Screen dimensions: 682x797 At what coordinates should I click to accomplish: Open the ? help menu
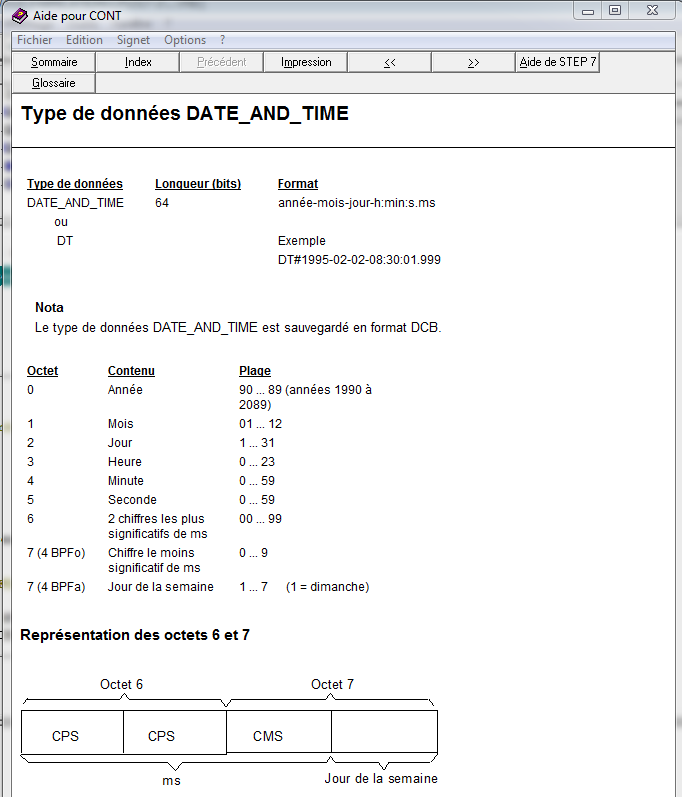point(222,40)
